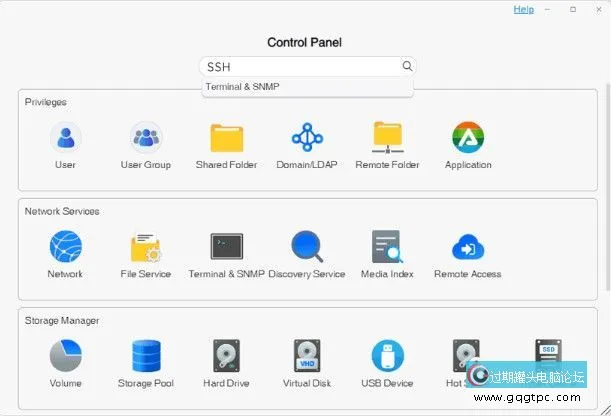The width and height of the screenshot is (611, 416).
Task: Open User Group management
Action: point(146,138)
